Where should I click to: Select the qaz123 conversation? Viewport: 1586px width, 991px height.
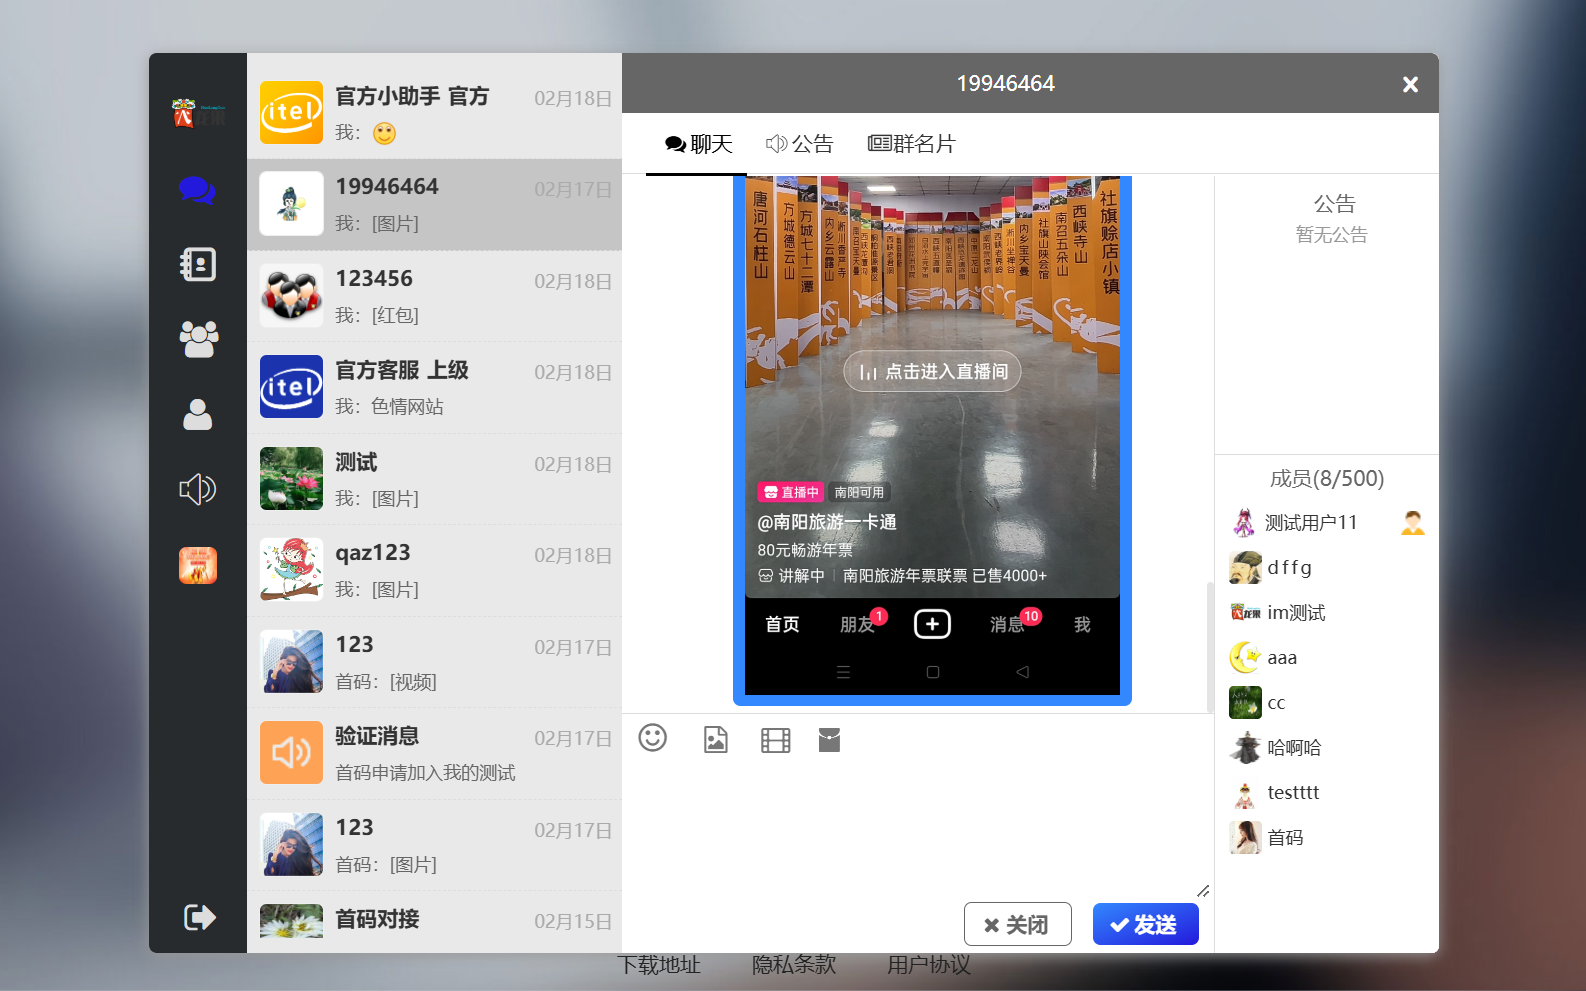point(434,570)
